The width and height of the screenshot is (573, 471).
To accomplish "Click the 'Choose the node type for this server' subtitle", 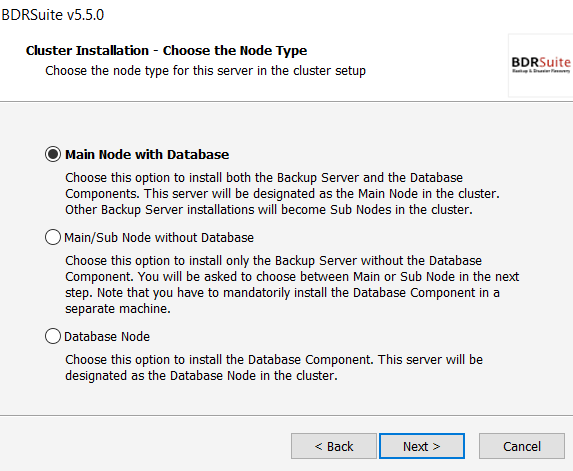I will (x=205, y=71).
